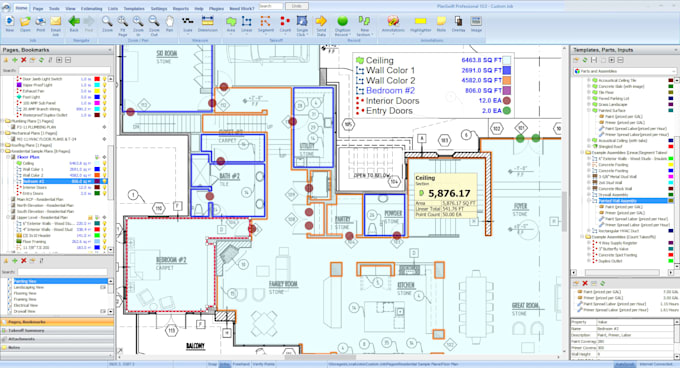Viewport: 680px width, 368px height.
Task: Open the Reports ribbon tab
Action: click(180, 9)
